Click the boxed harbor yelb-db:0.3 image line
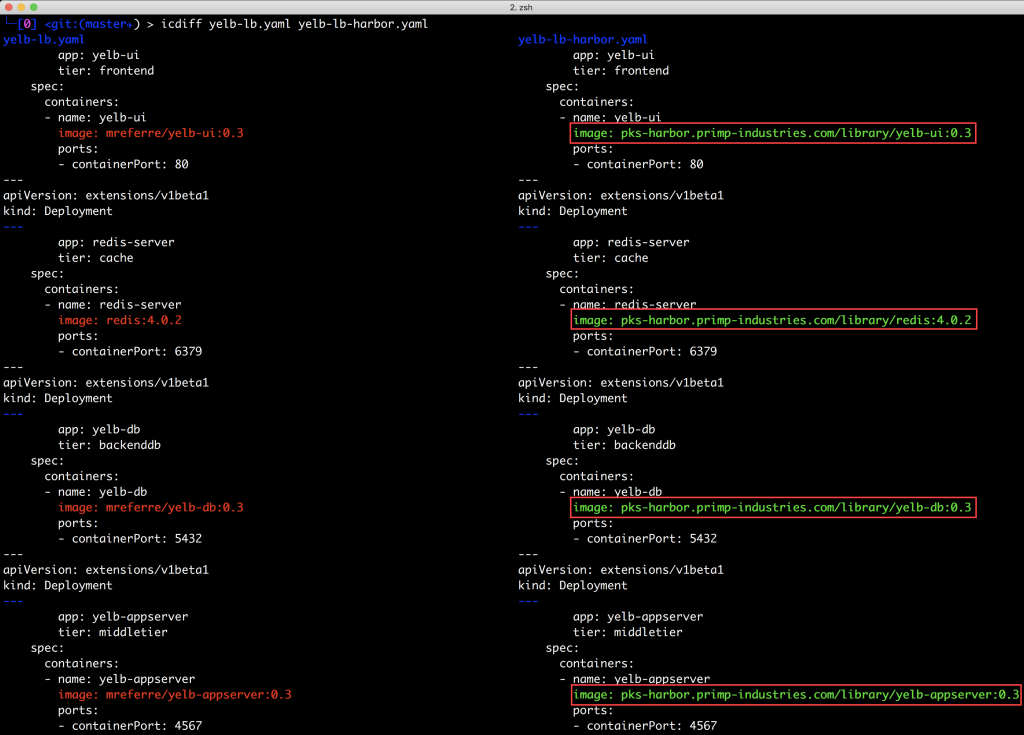Screen dimensions: 1024x735 pos(771,507)
